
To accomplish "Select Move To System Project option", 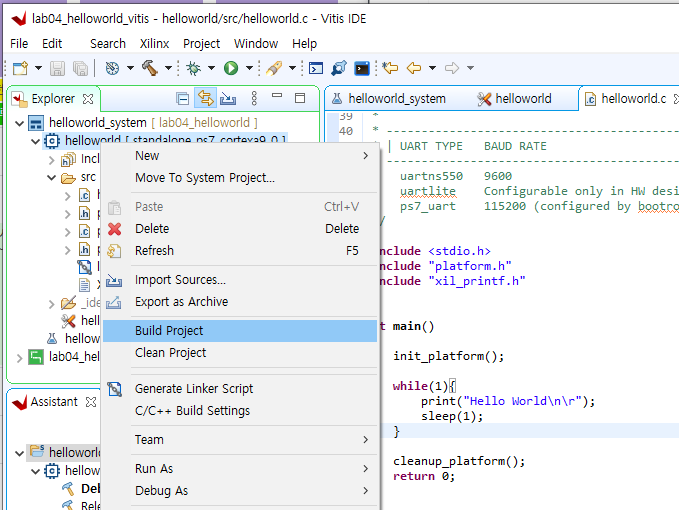I will (240, 178).
